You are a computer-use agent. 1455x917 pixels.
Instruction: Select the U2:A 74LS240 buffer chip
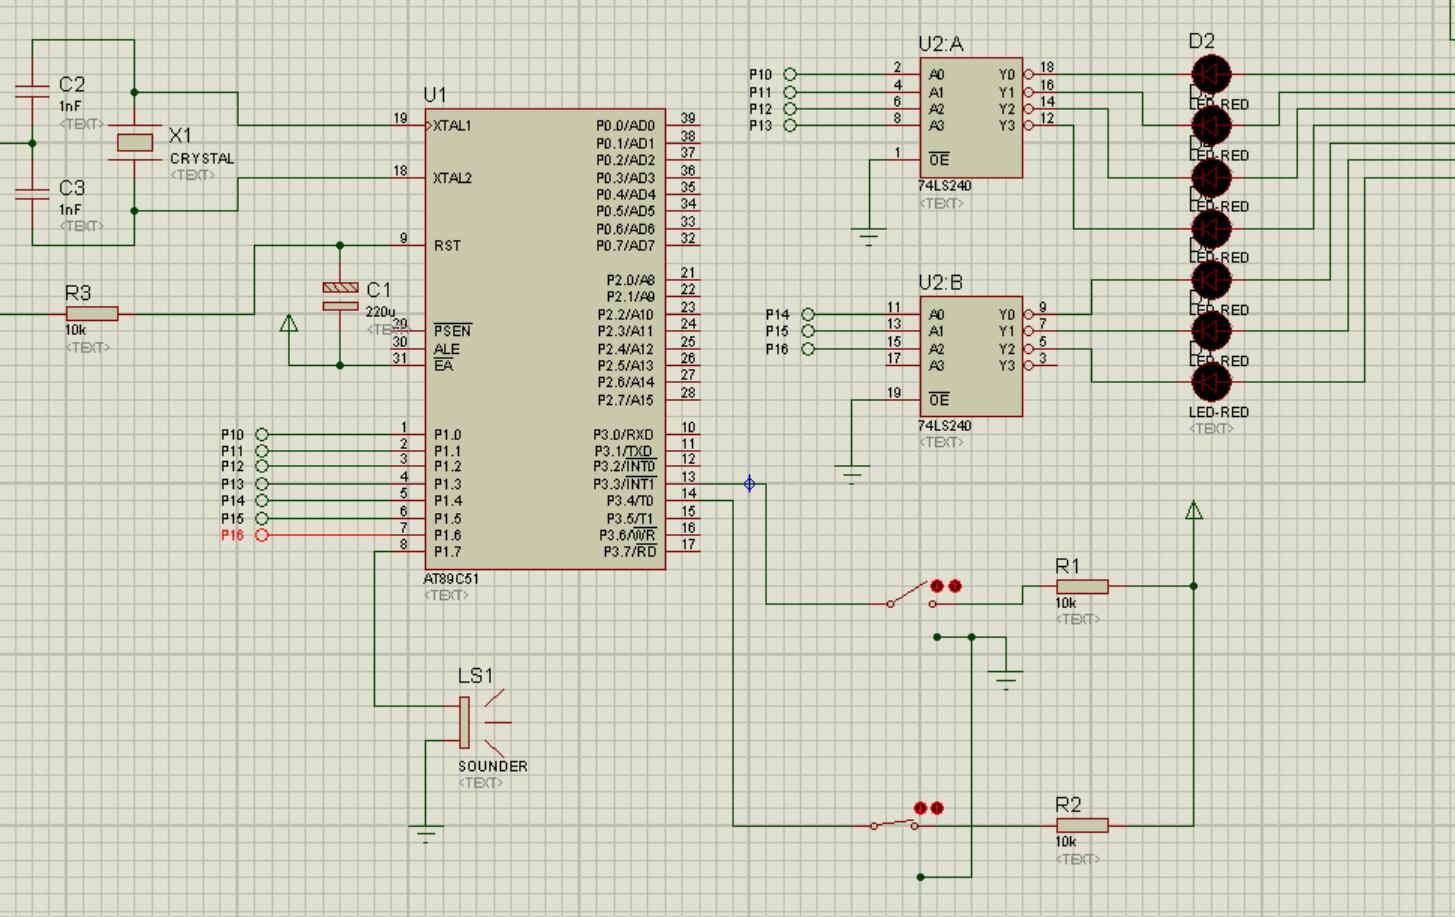pos(971,117)
